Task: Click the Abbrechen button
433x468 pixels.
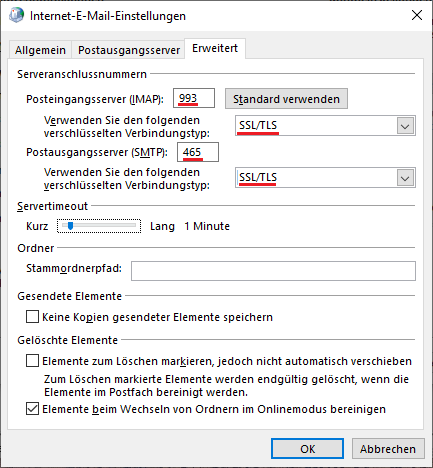Action: tap(388, 449)
